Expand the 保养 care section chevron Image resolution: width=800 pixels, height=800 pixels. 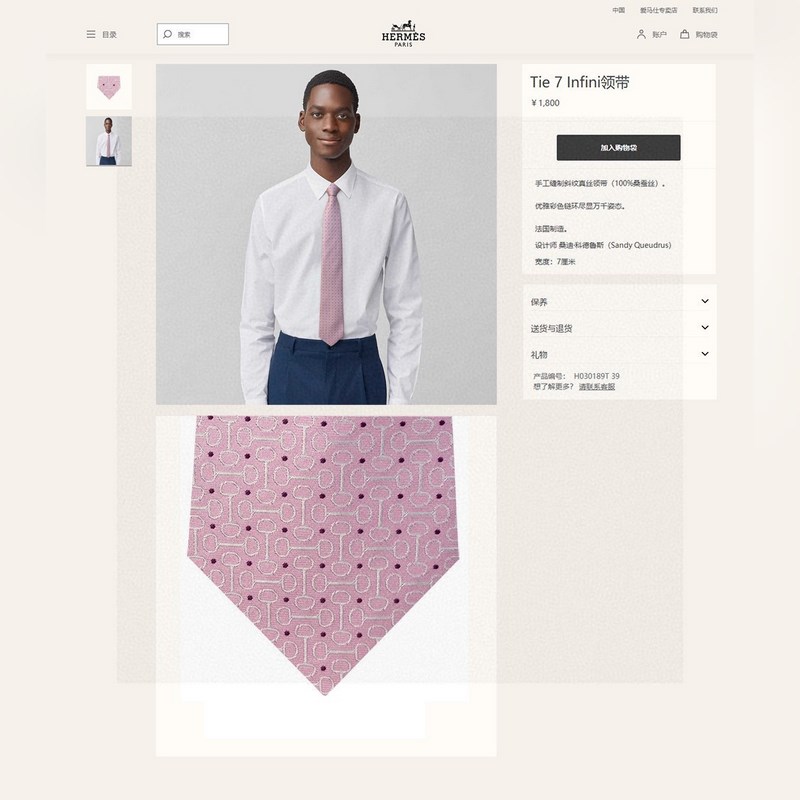[705, 301]
